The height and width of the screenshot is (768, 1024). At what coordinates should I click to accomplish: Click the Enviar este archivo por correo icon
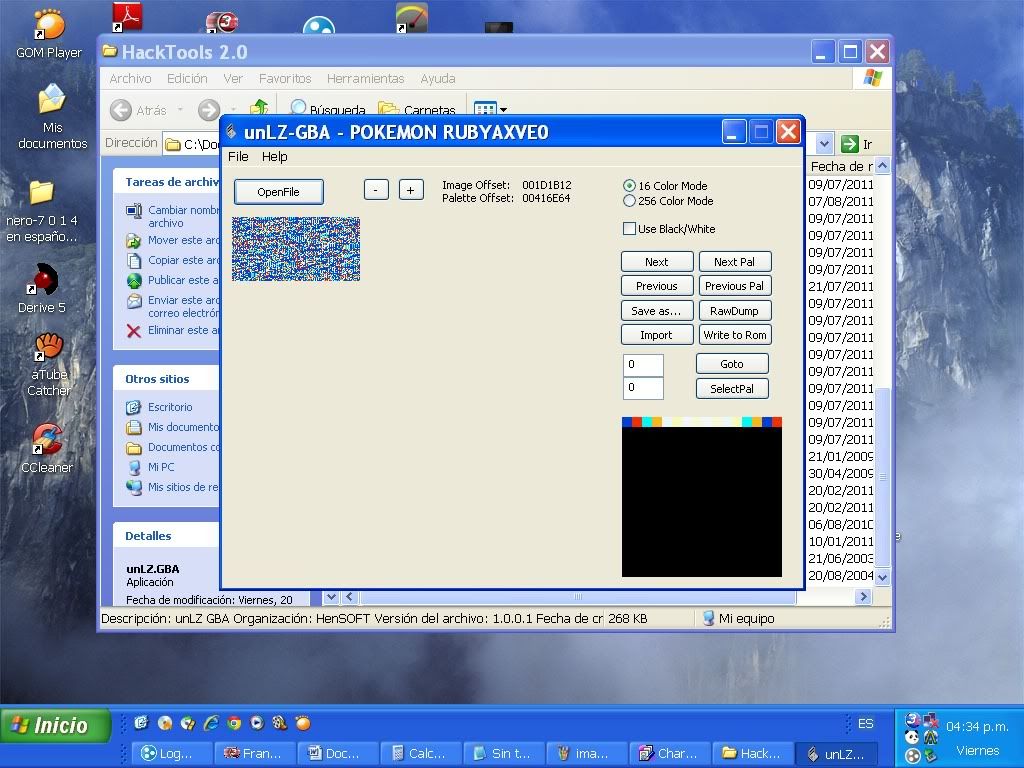click(x=134, y=301)
